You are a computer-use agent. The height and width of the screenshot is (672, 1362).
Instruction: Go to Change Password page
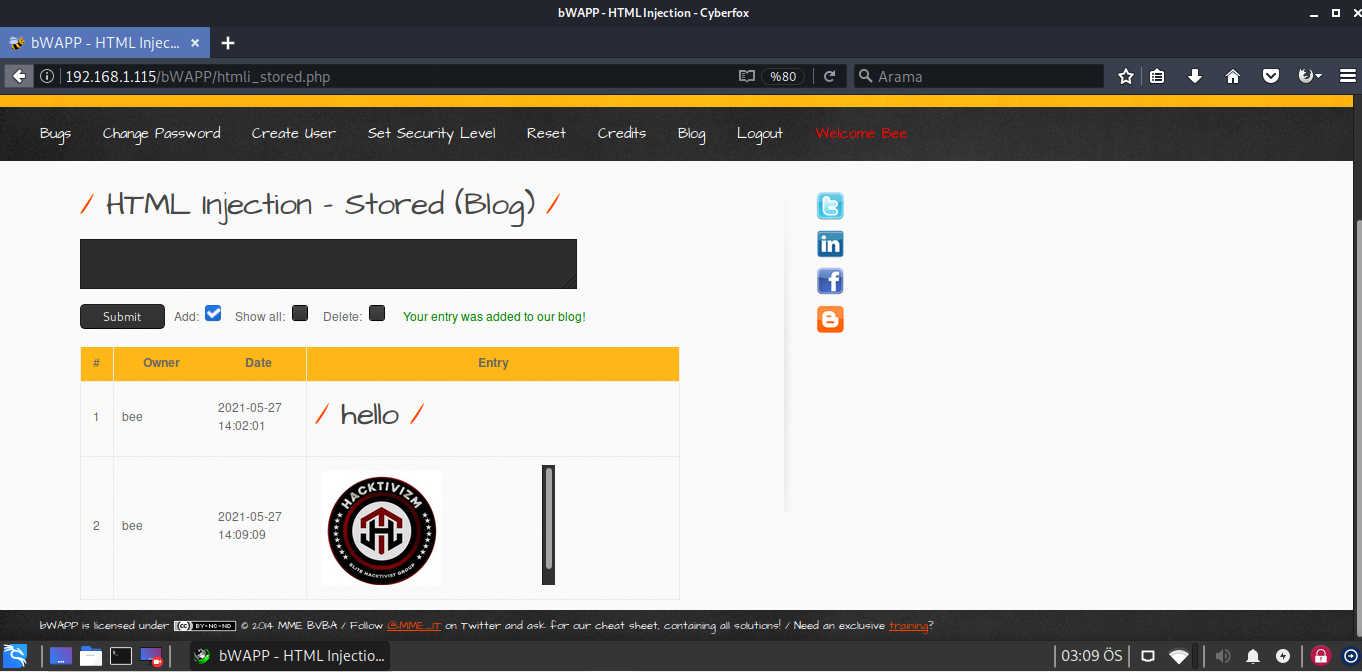point(161,134)
